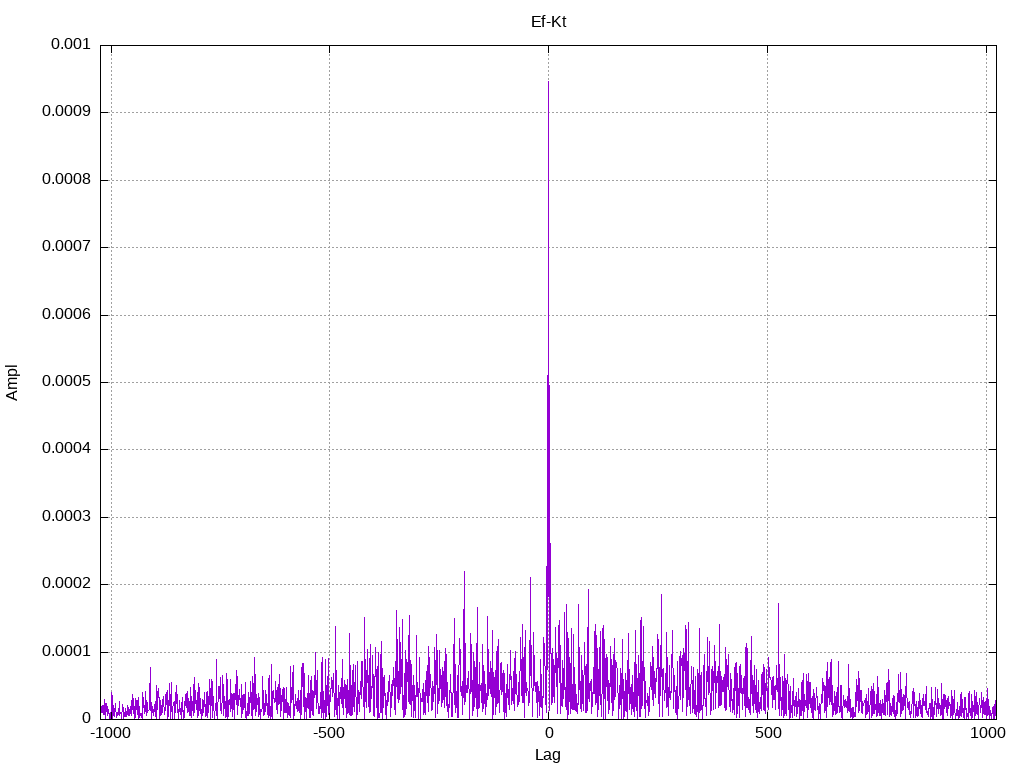1024x768 pixels.
Task: Click the tall spike near lag 500
Action: coord(778,605)
